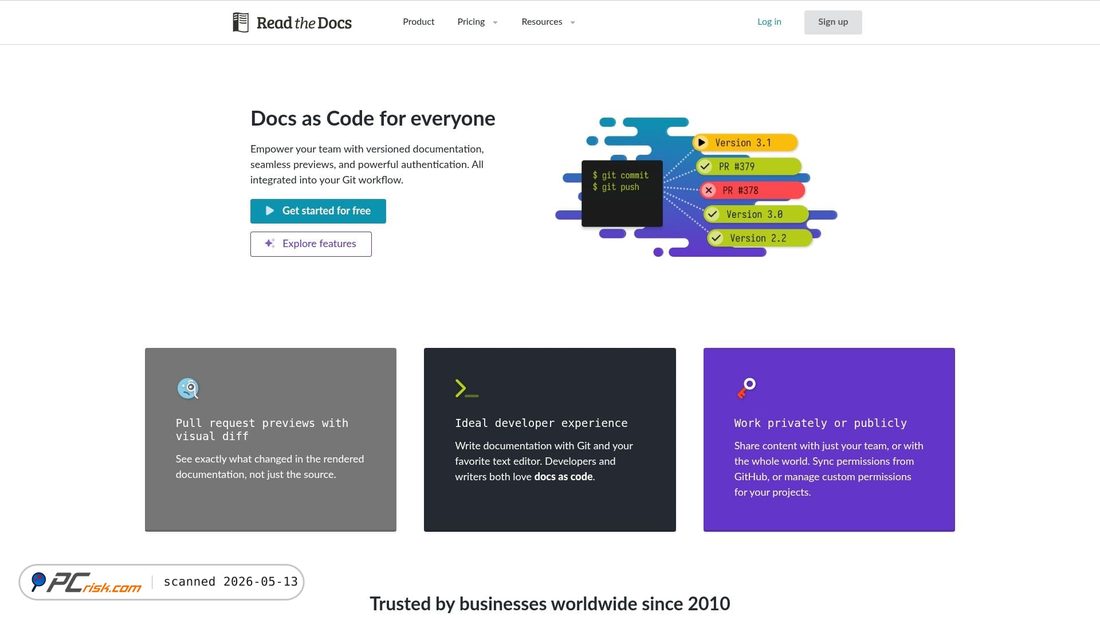Click the Share content with just your team text

tap(829, 469)
